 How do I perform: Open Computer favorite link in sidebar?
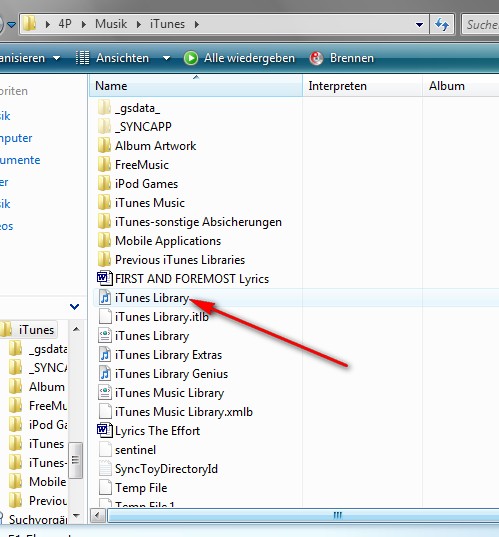click(16, 138)
